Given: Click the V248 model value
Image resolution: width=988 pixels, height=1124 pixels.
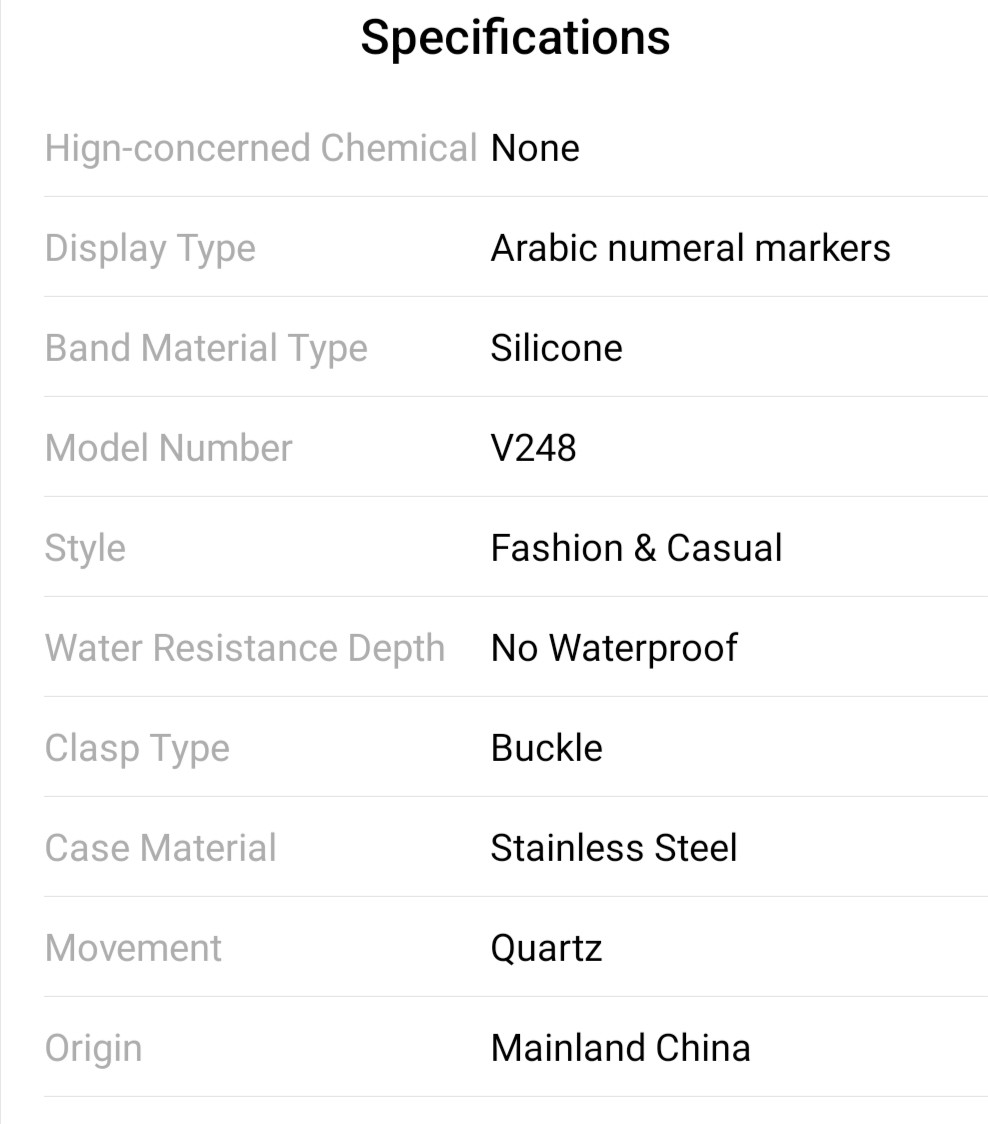Looking at the screenshot, I should pos(533,448).
